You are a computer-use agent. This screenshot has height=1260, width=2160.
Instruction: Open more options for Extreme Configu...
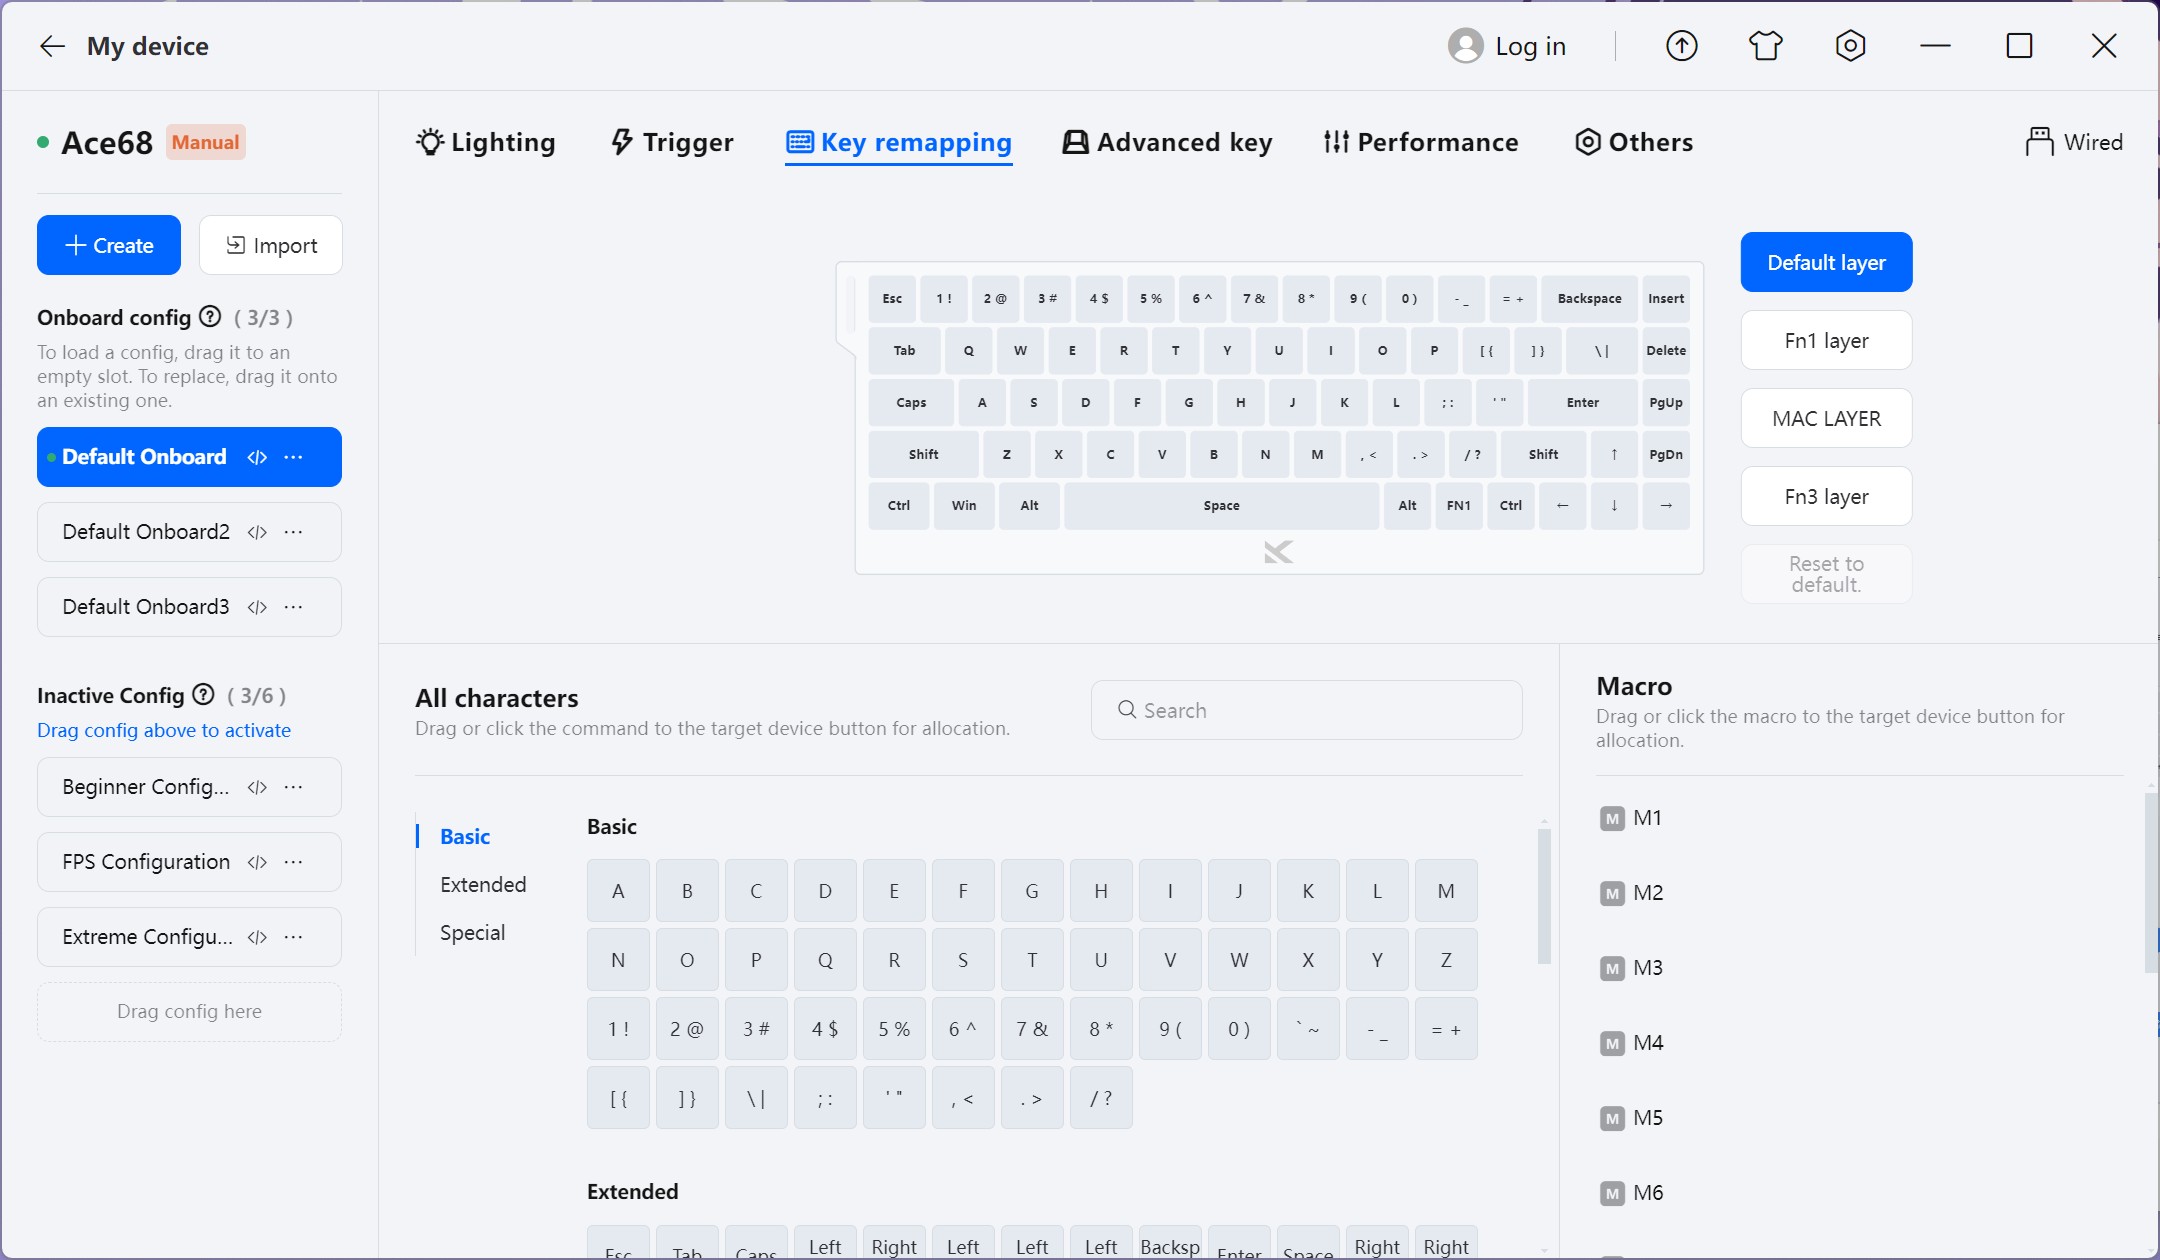coord(293,937)
